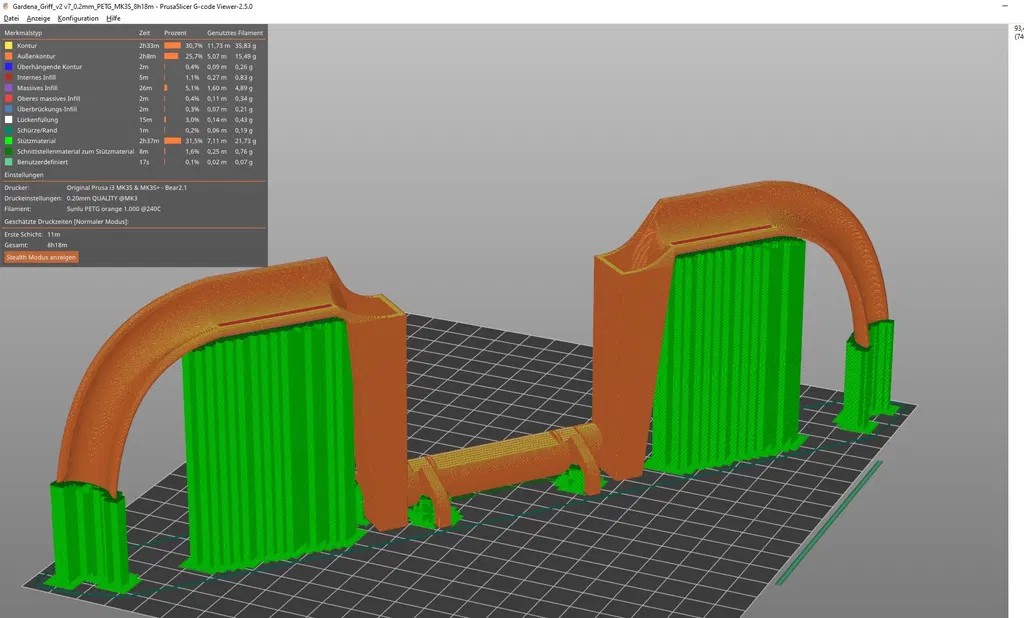
Task: Open the Konfiguration menu
Action: [x=78, y=18]
